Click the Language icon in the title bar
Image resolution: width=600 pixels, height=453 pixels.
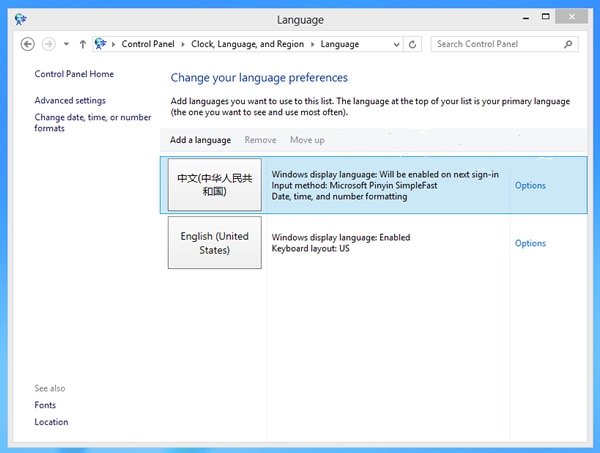(x=20, y=18)
